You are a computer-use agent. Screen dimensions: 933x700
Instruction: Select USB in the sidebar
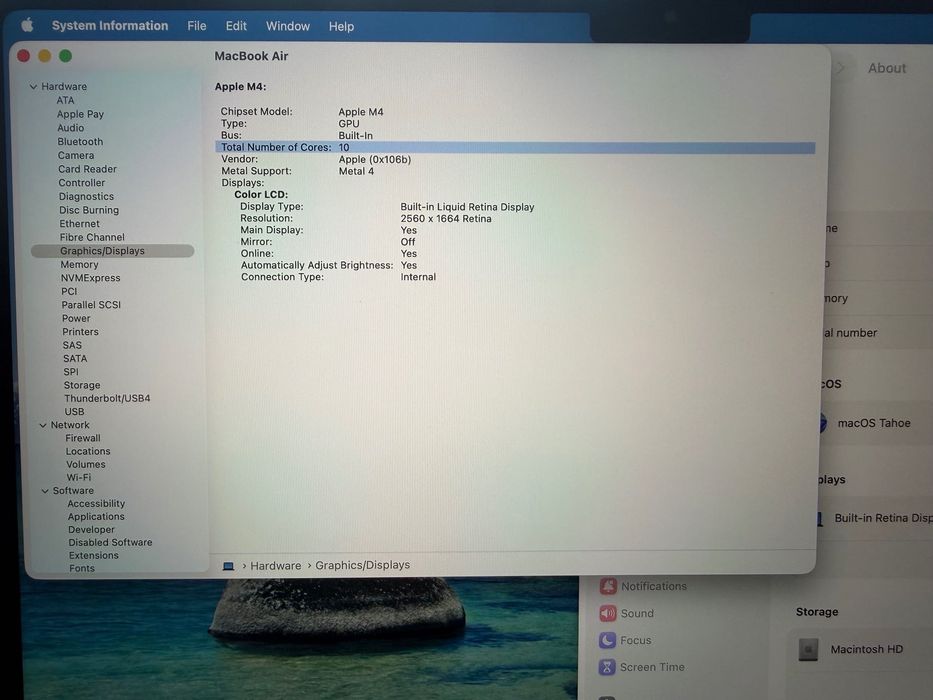pos(74,411)
